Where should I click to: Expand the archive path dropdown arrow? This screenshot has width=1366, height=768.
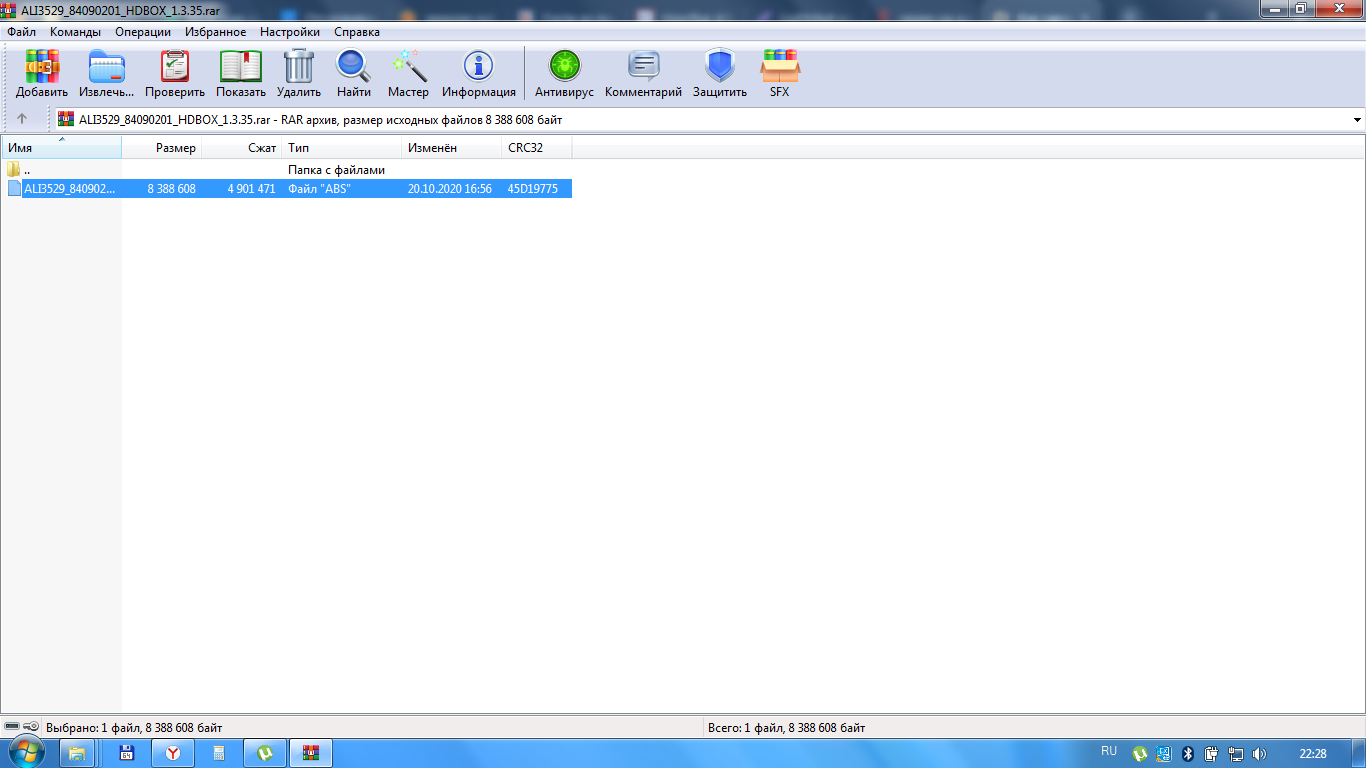1357,120
